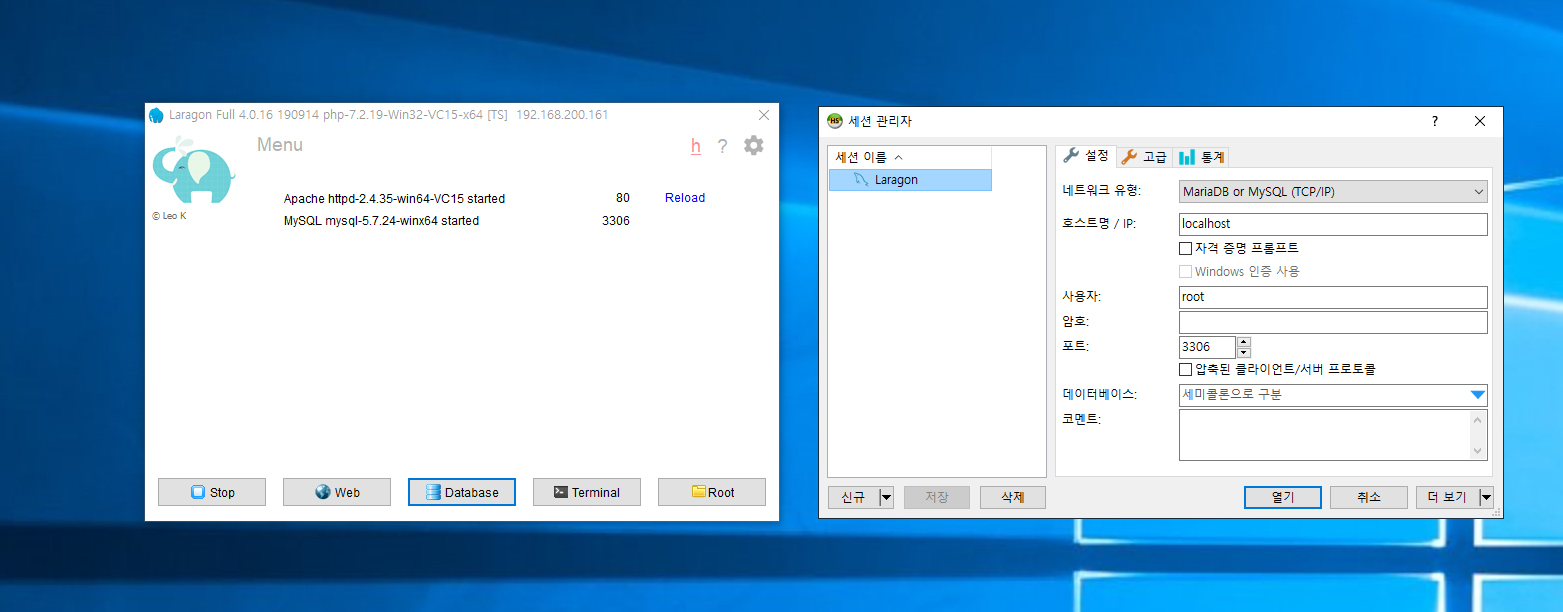
Task: Toggle 압축된 클라이언트/서버 프로토콜 checkbox
Action: [x=1186, y=369]
